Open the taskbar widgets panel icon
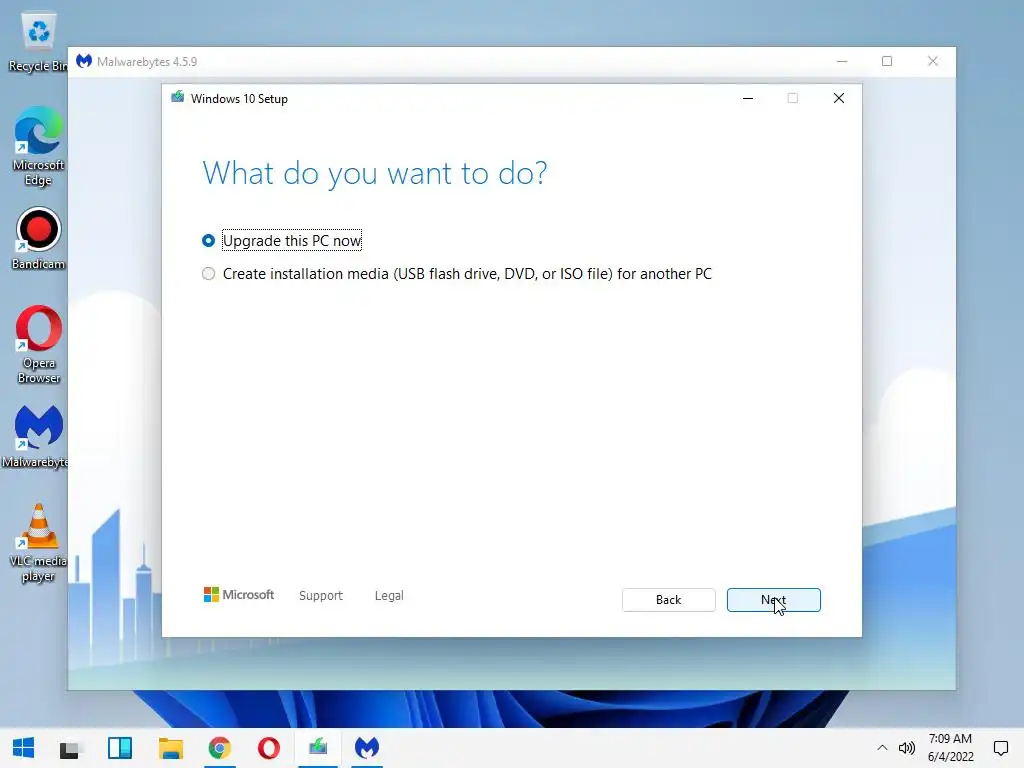This screenshot has width=1024, height=768. point(120,748)
